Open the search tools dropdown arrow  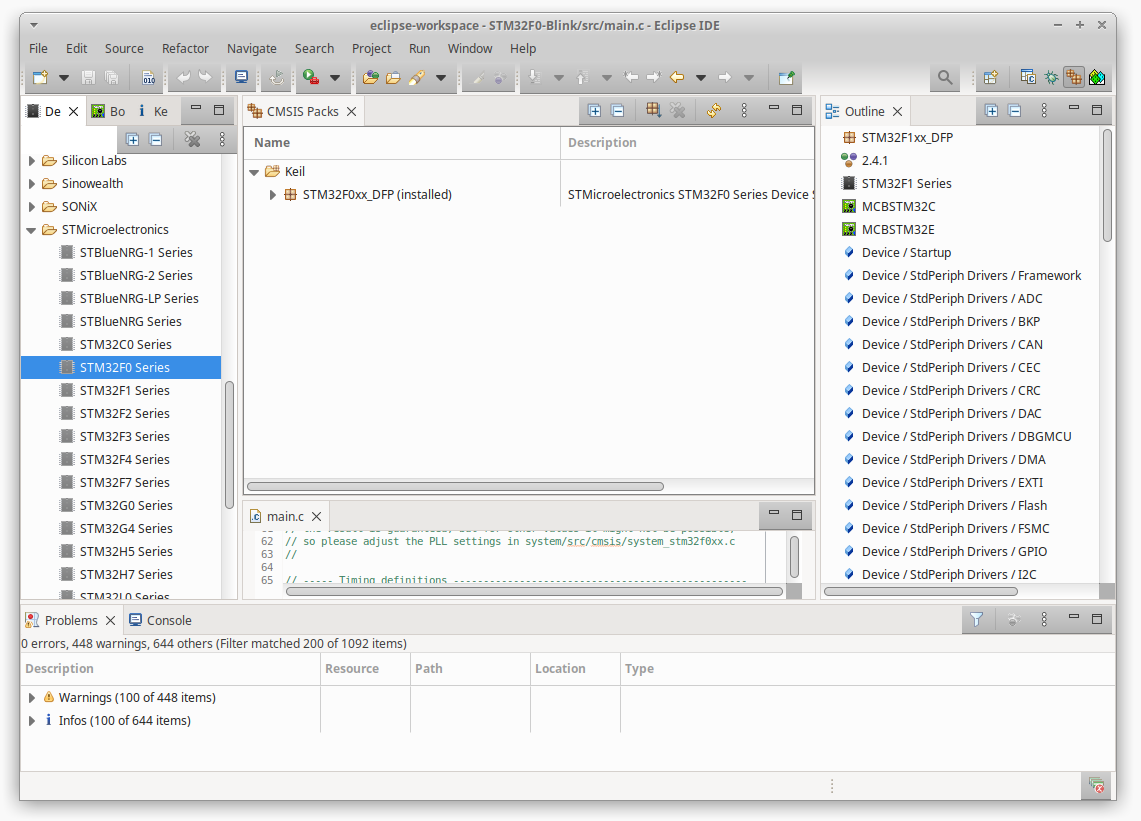coord(440,78)
